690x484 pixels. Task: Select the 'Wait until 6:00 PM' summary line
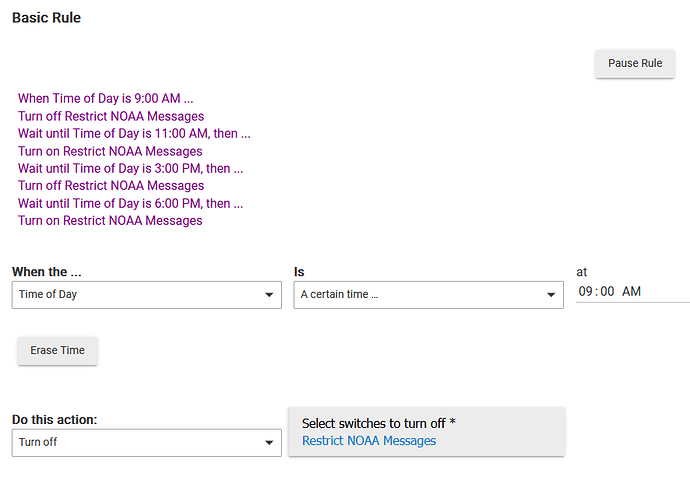(130, 203)
